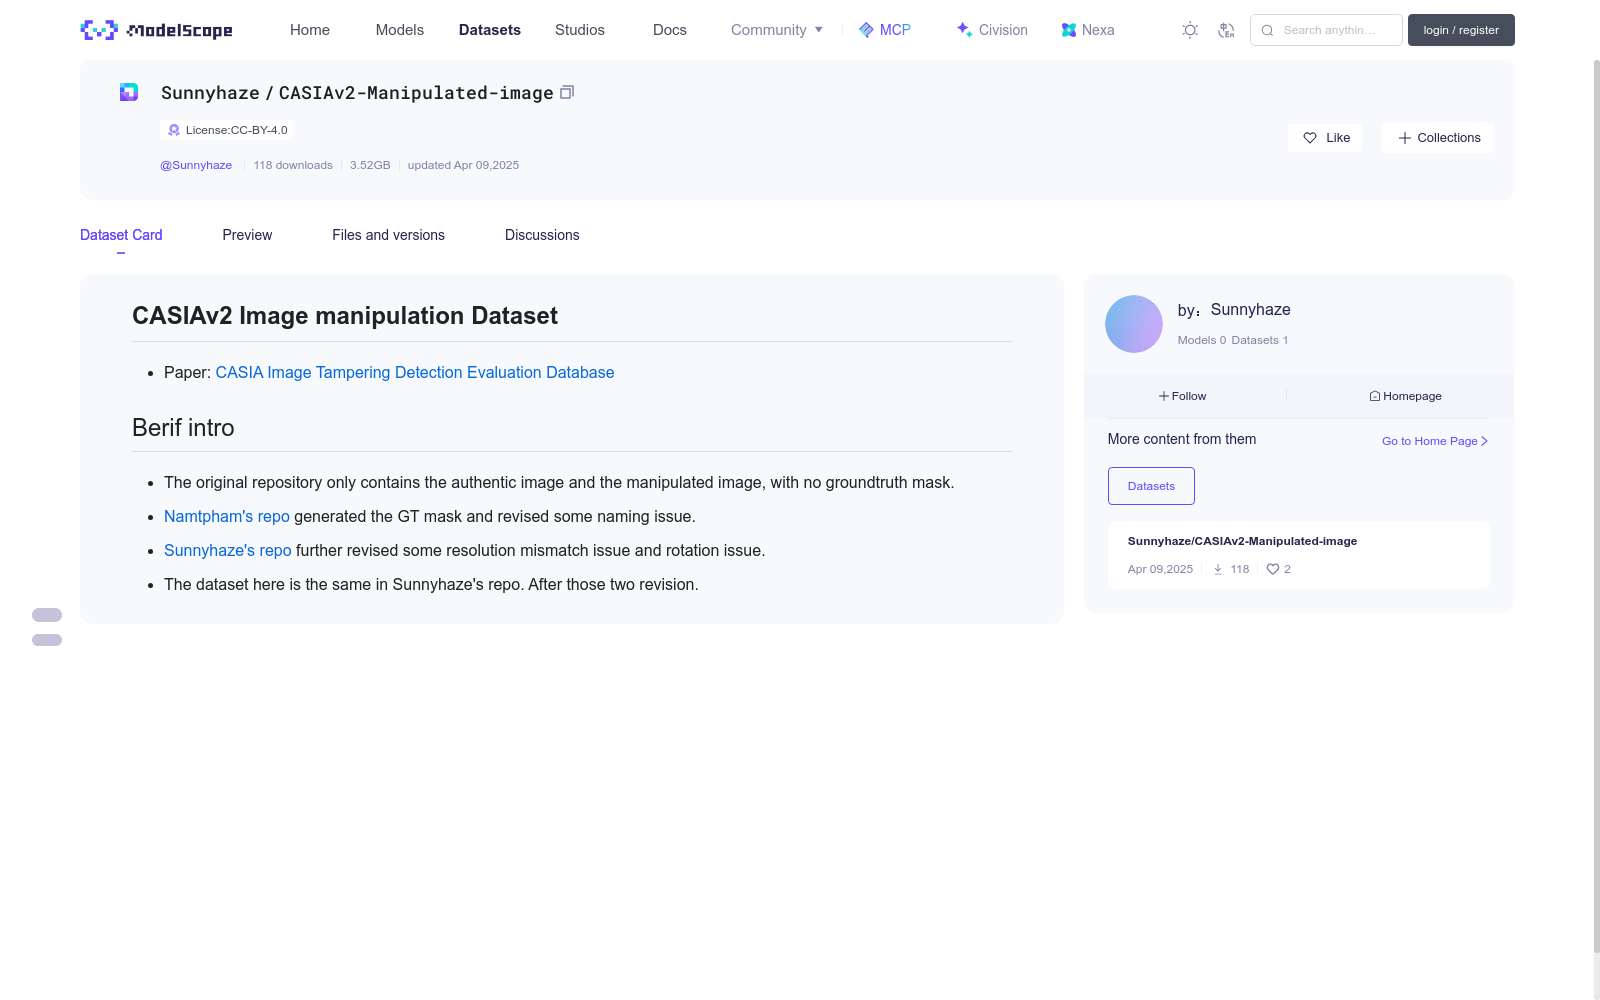Go to Civision page
1600x1000 pixels.
click(x=992, y=30)
